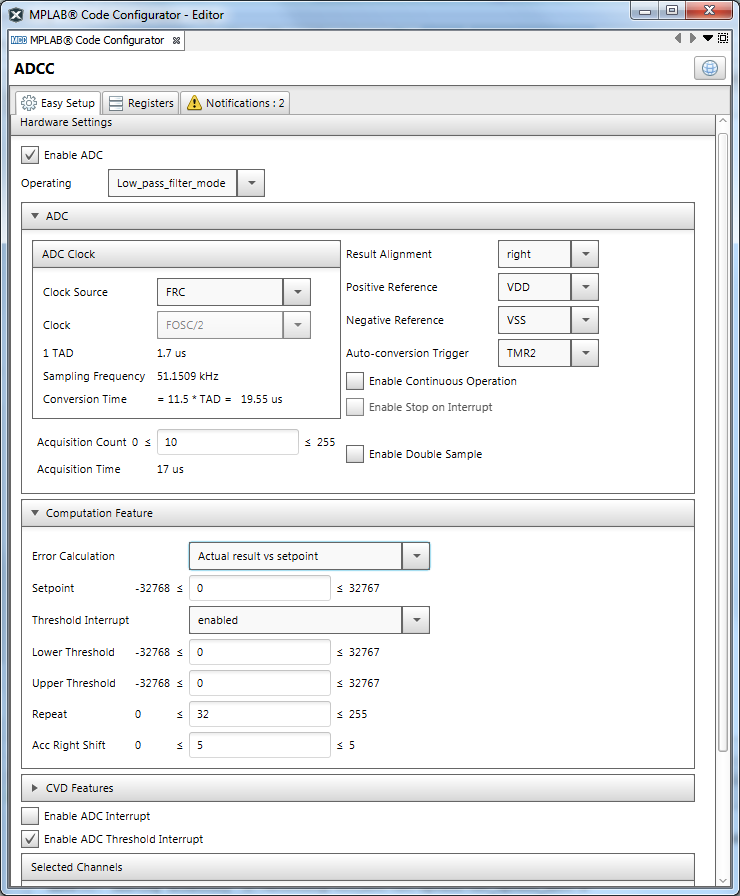Click the 51.1509 kHz sampling frequency value
Viewport: 740px width, 896px height.
pyautogui.click(x=187, y=376)
